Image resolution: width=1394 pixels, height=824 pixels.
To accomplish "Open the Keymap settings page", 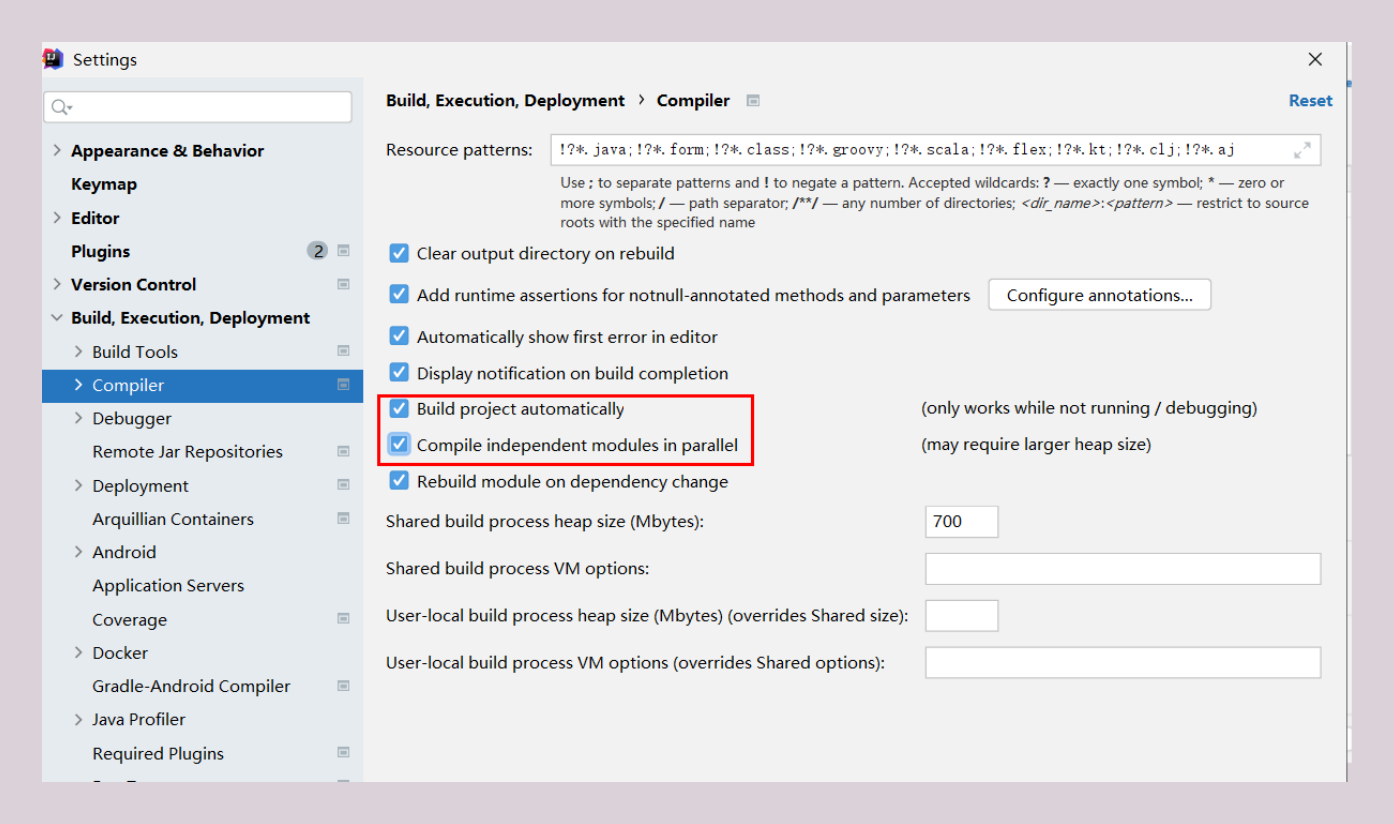I will point(104,184).
